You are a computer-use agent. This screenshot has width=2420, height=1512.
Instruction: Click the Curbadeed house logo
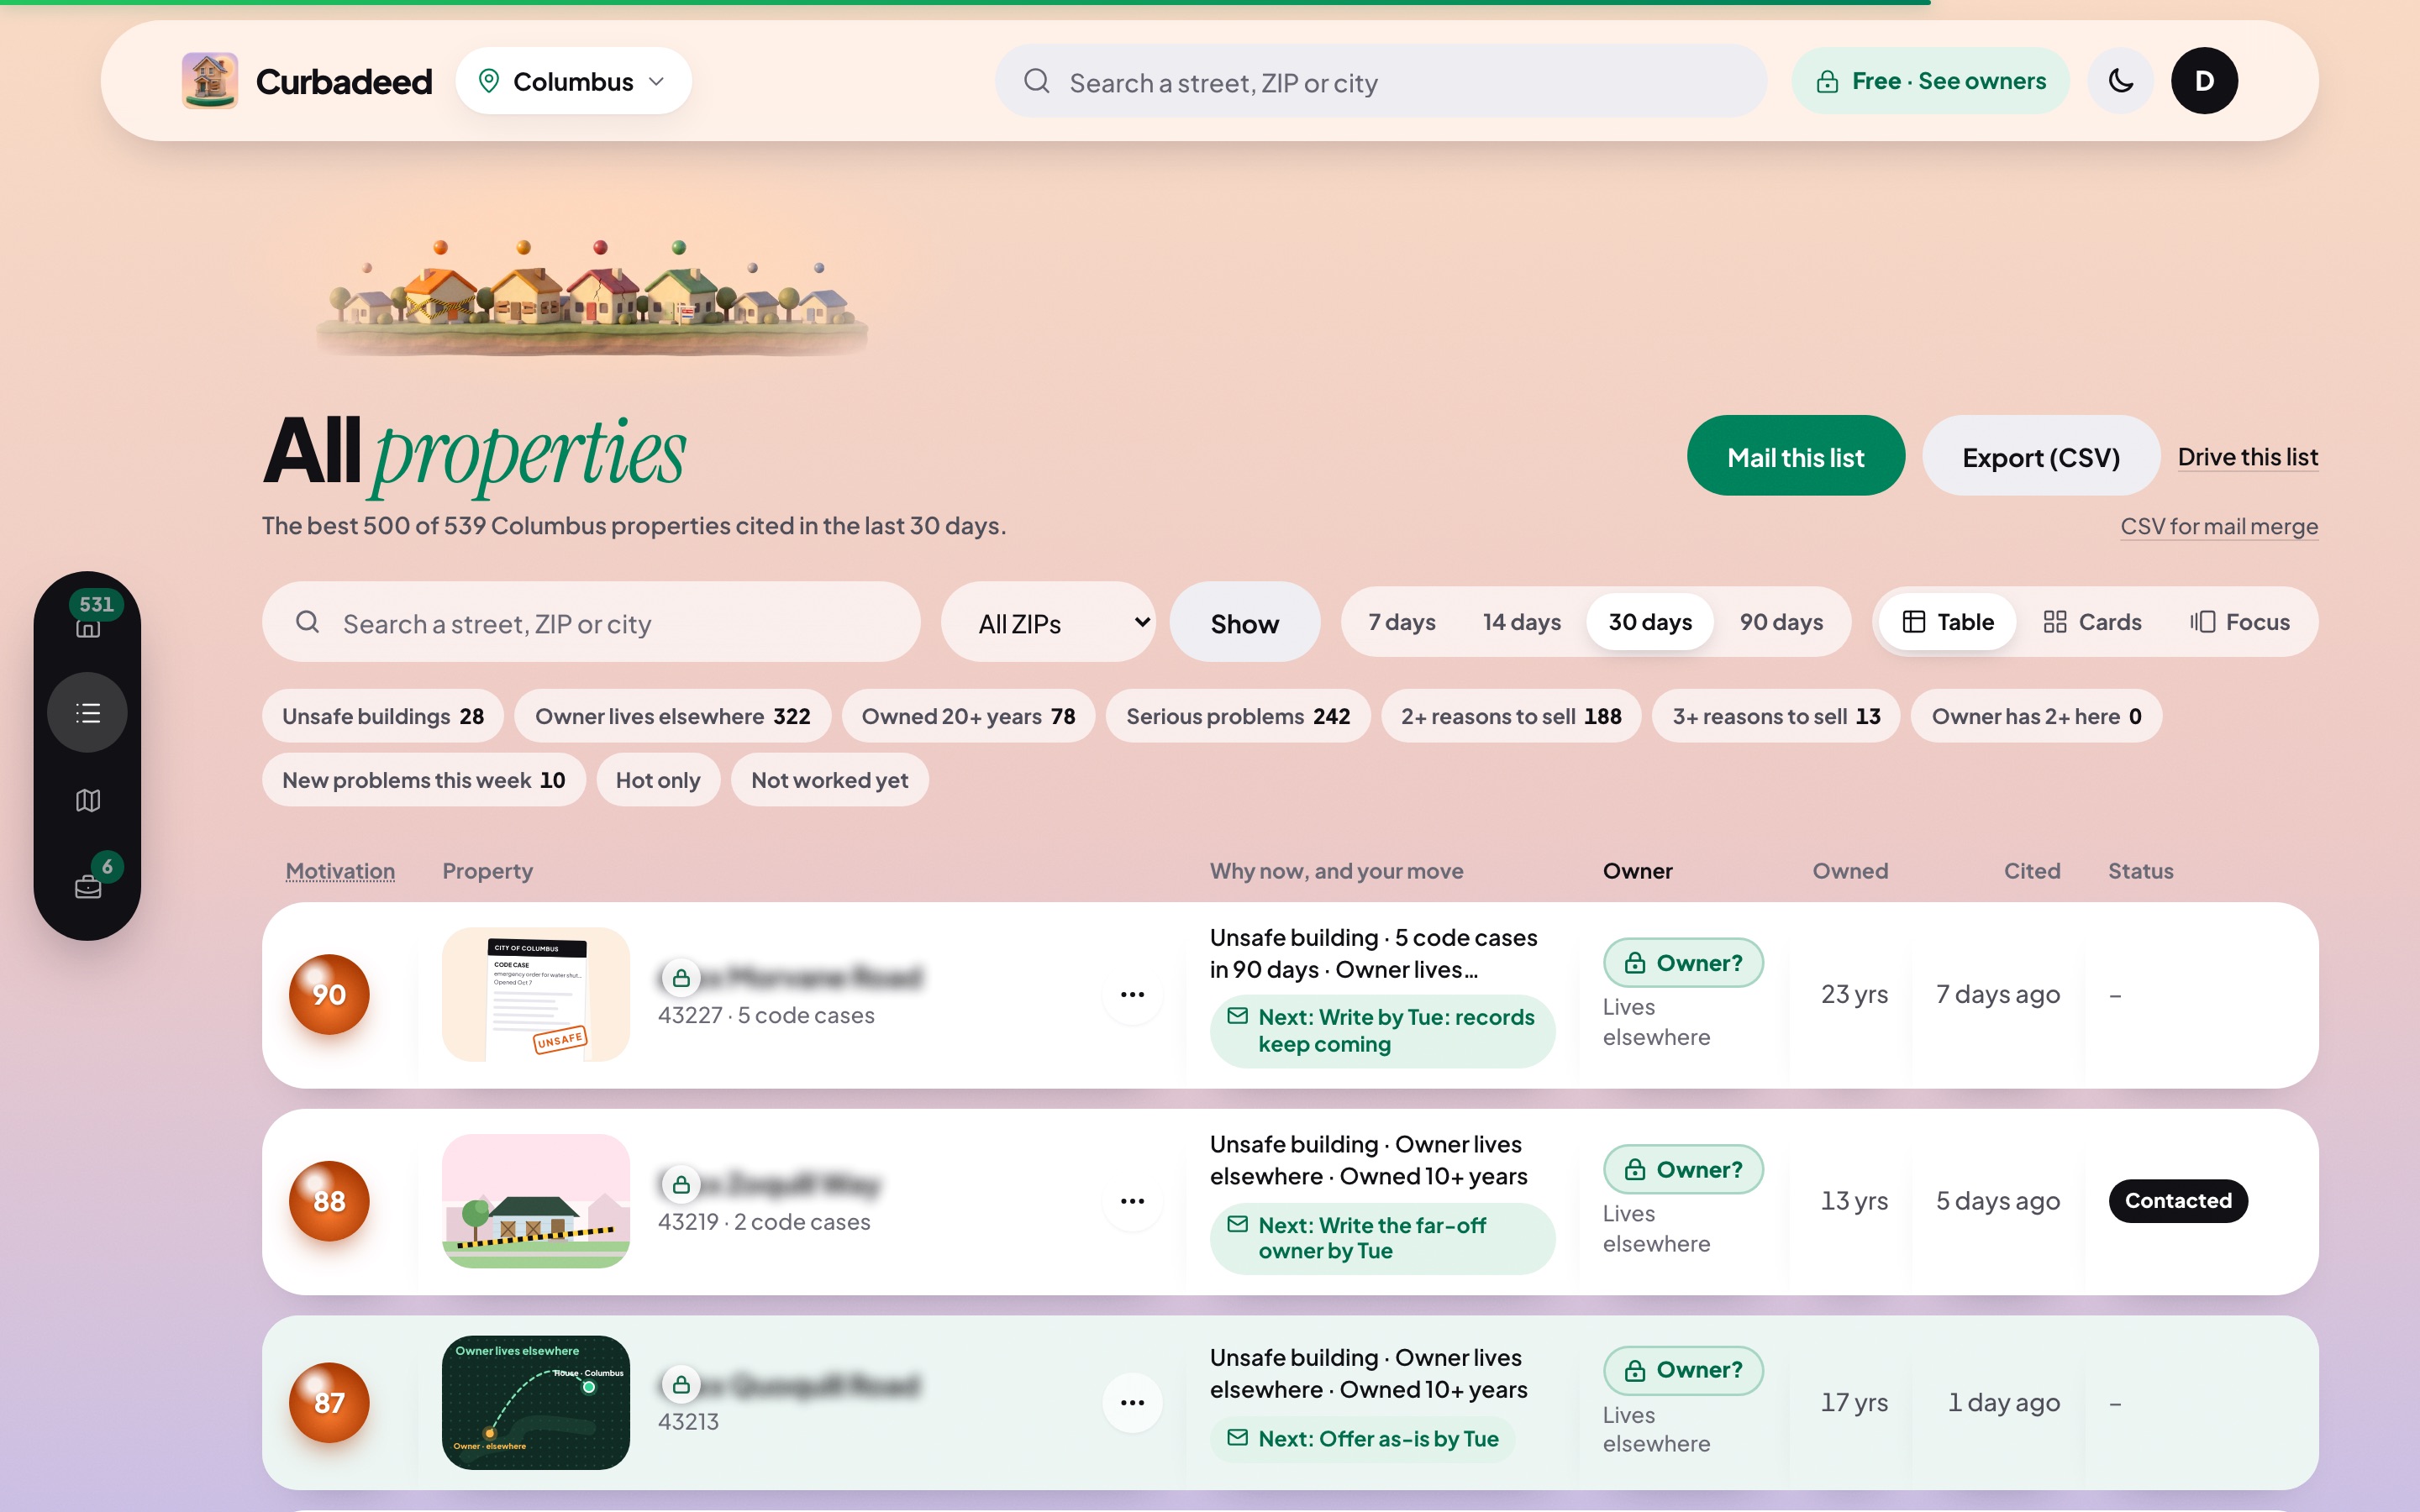(x=210, y=81)
